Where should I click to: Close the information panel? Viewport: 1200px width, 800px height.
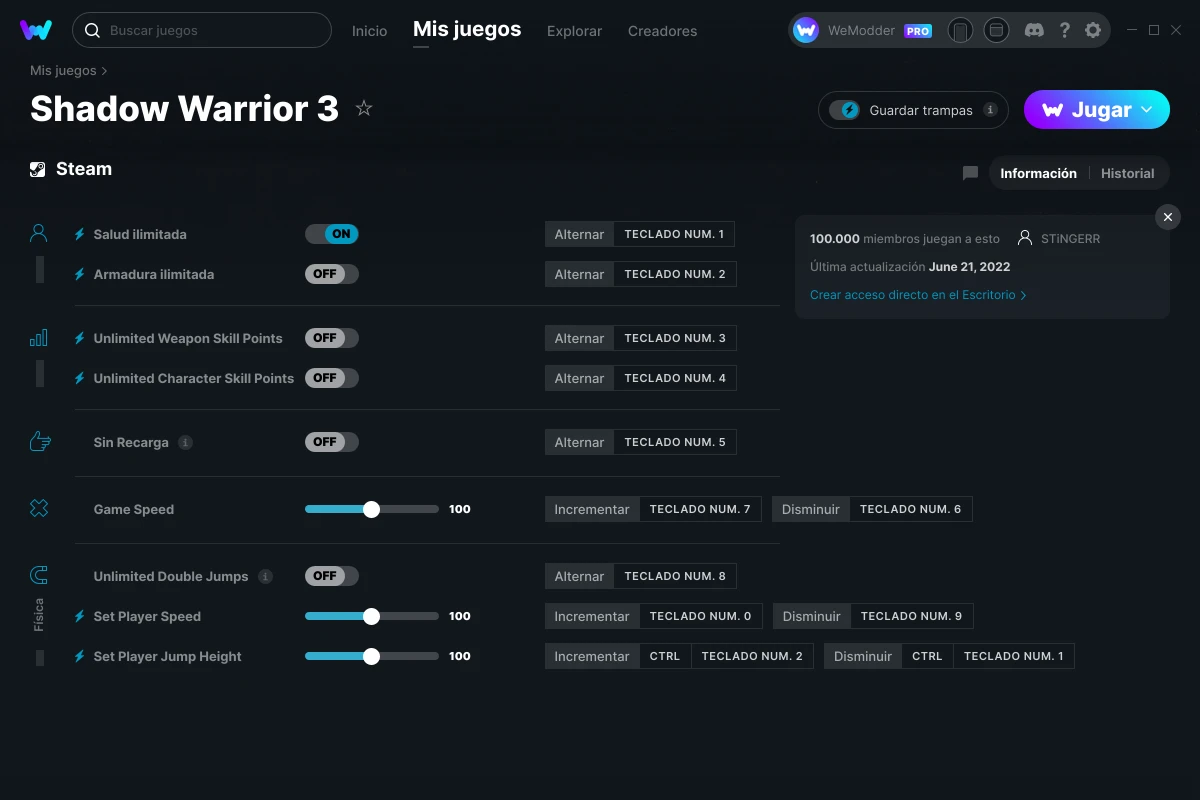coord(1167,217)
